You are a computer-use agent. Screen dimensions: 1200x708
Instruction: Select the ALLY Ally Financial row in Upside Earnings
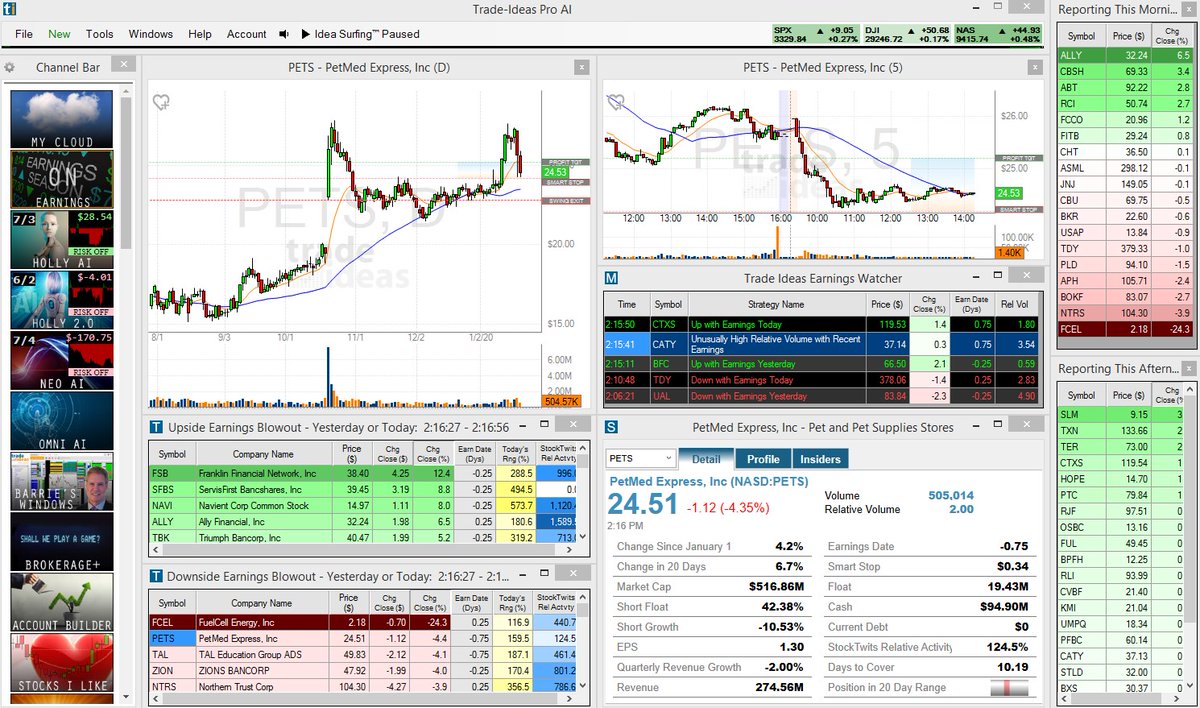tap(364, 522)
